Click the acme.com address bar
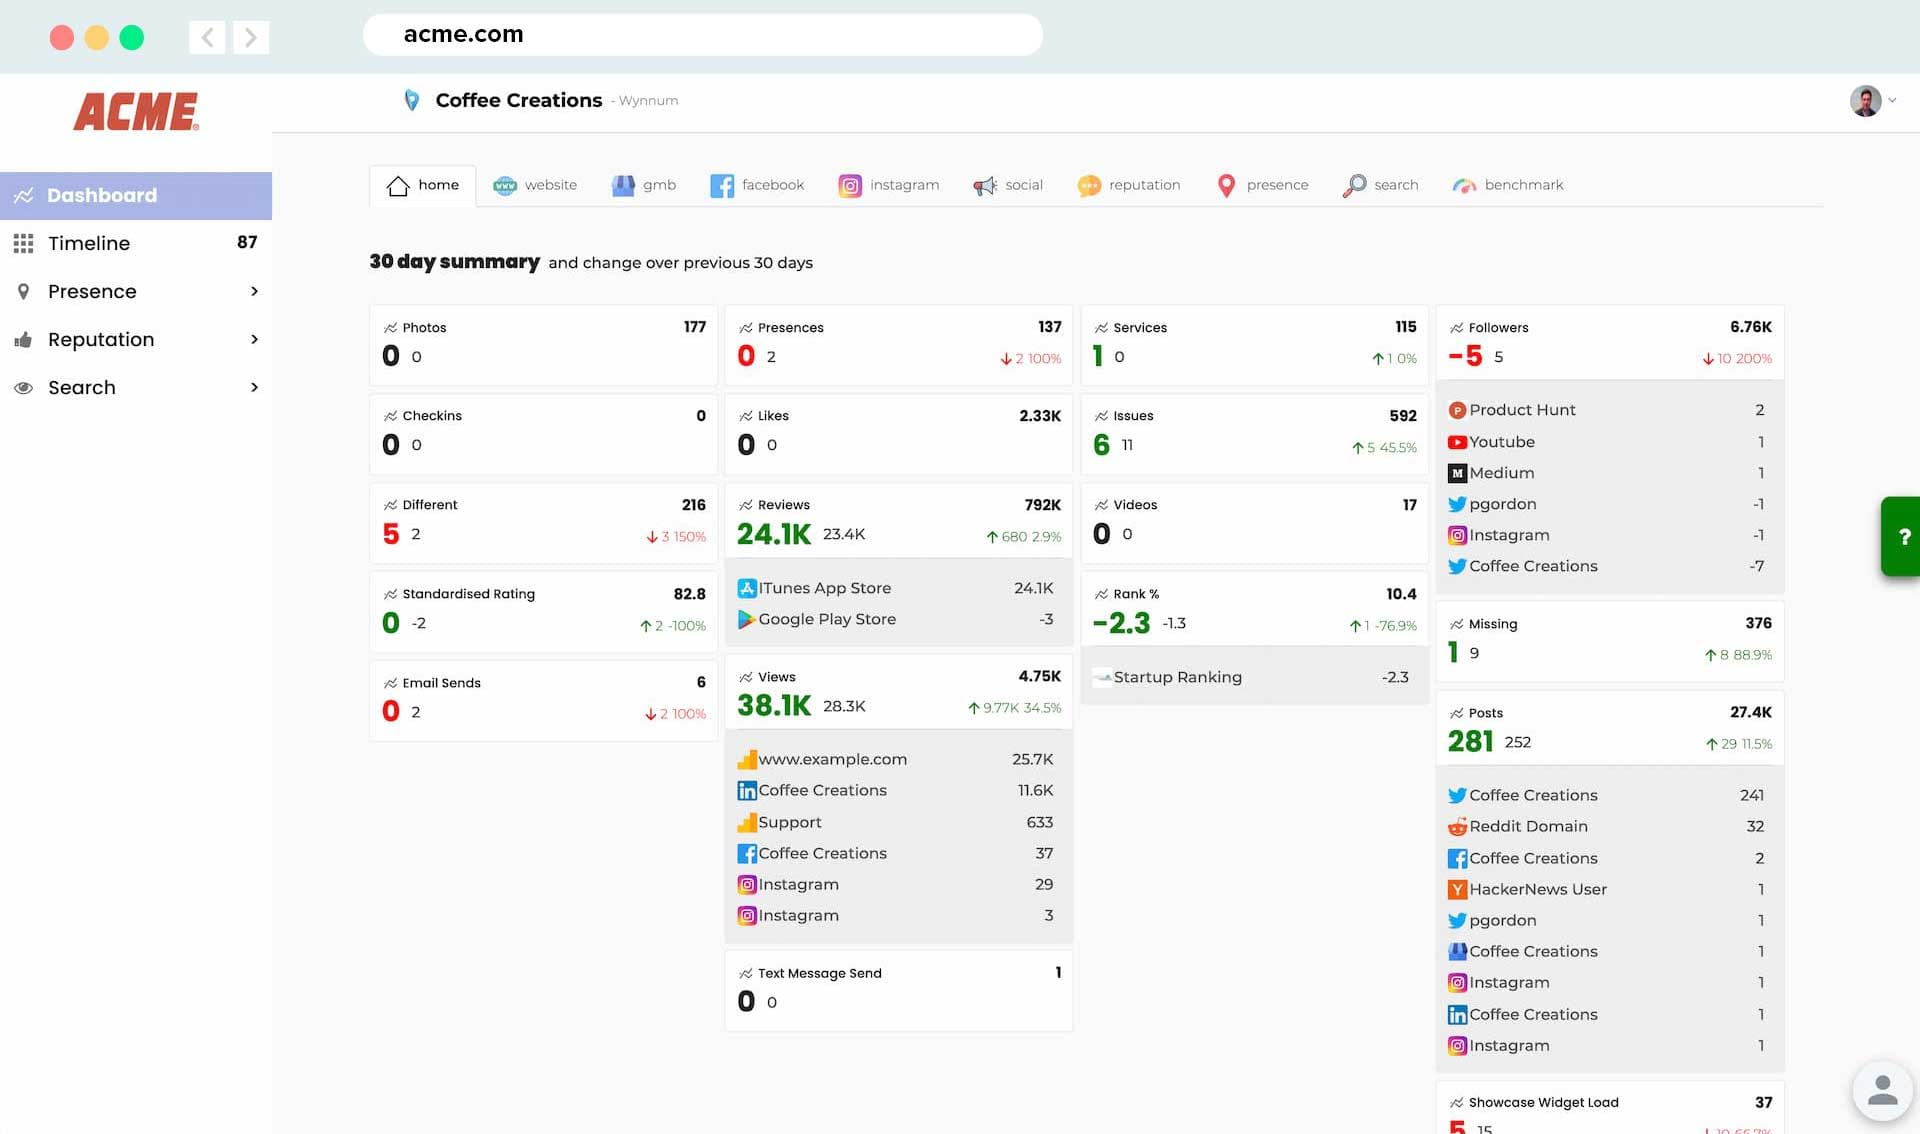The image size is (1920, 1134). [x=703, y=35]
